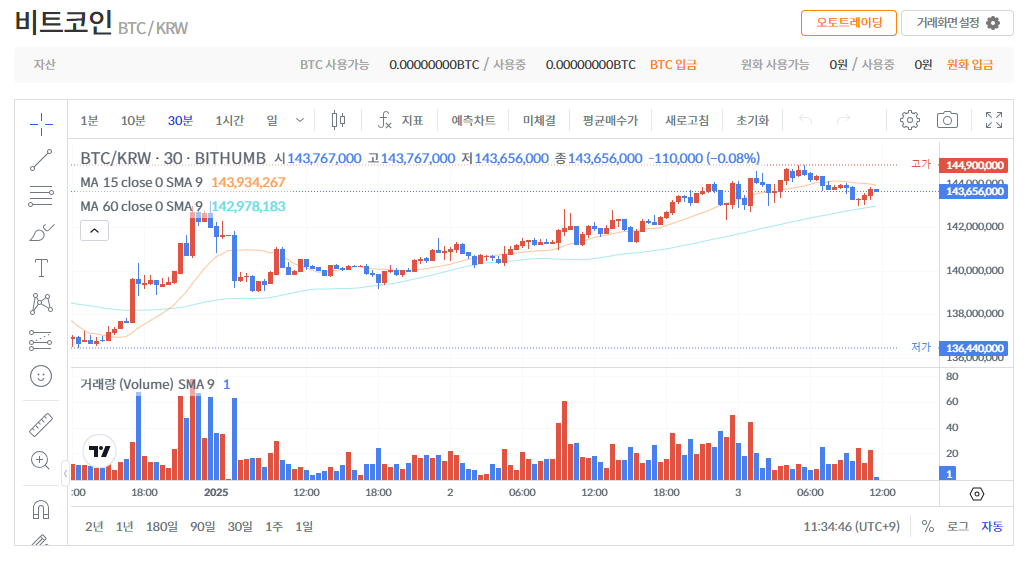
Task: Click the BTC 입금 deposit link
Action: 673,65
